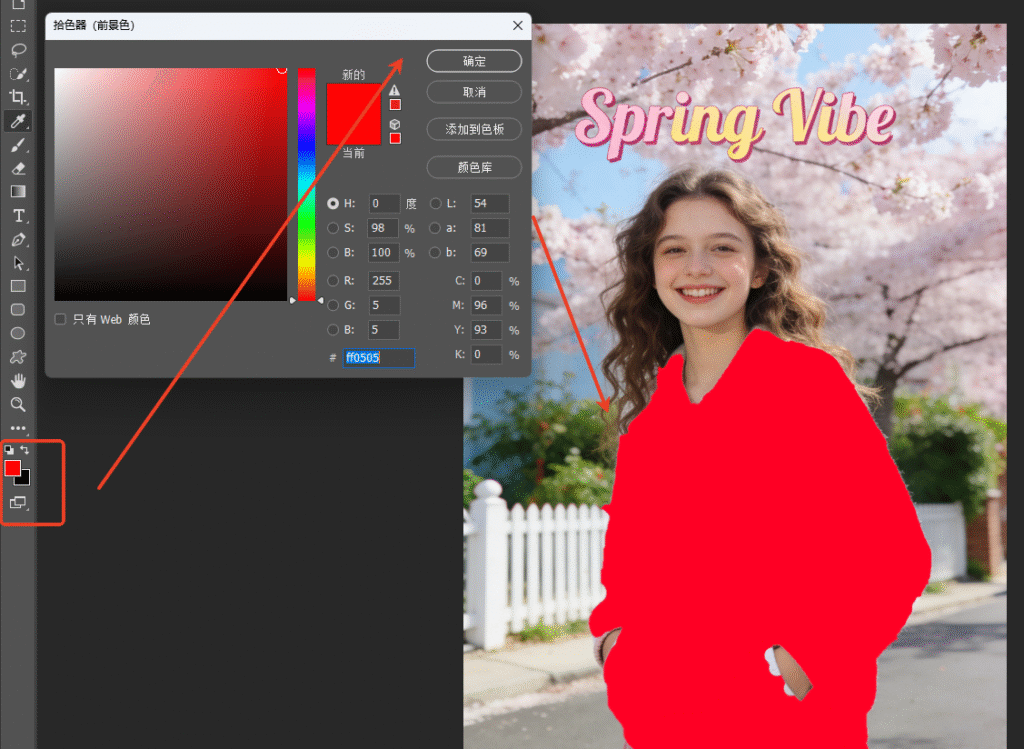This screenshot has height=749, width=1024.
Task: Select the Gradient tool
Action: [x=18, y=192]
